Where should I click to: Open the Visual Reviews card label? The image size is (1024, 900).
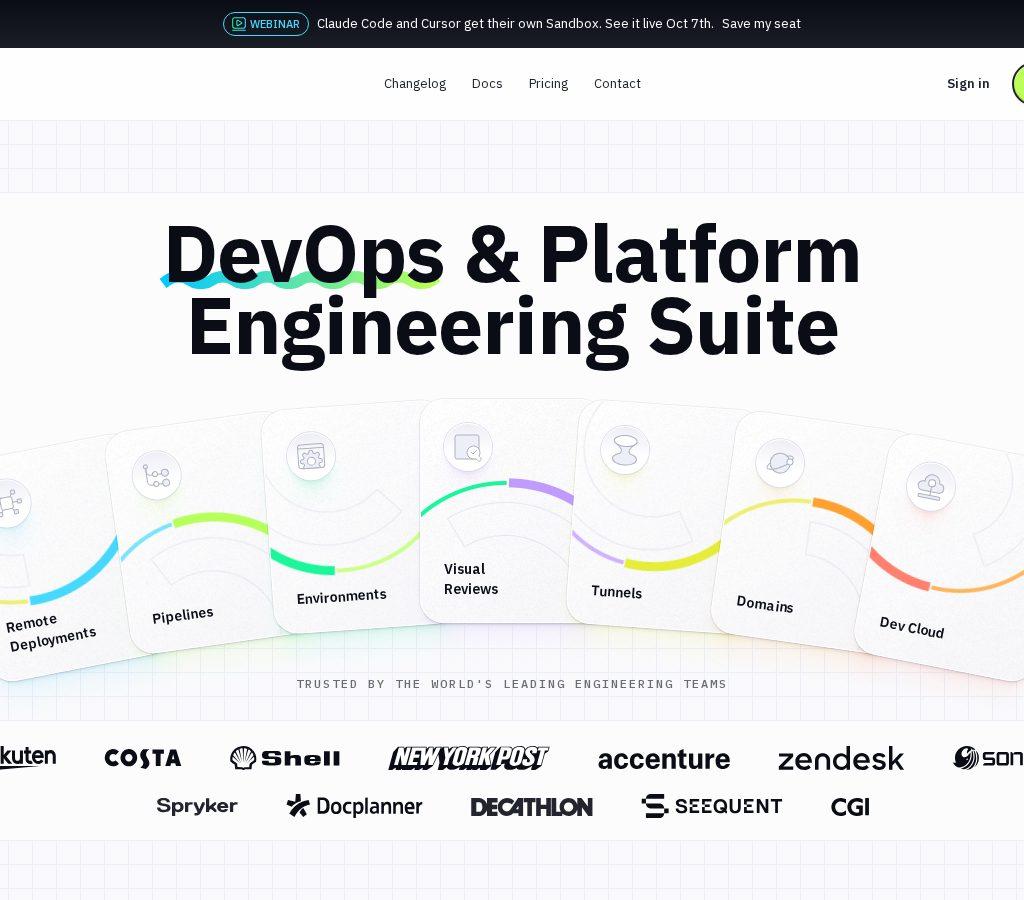tap(471, 579)
